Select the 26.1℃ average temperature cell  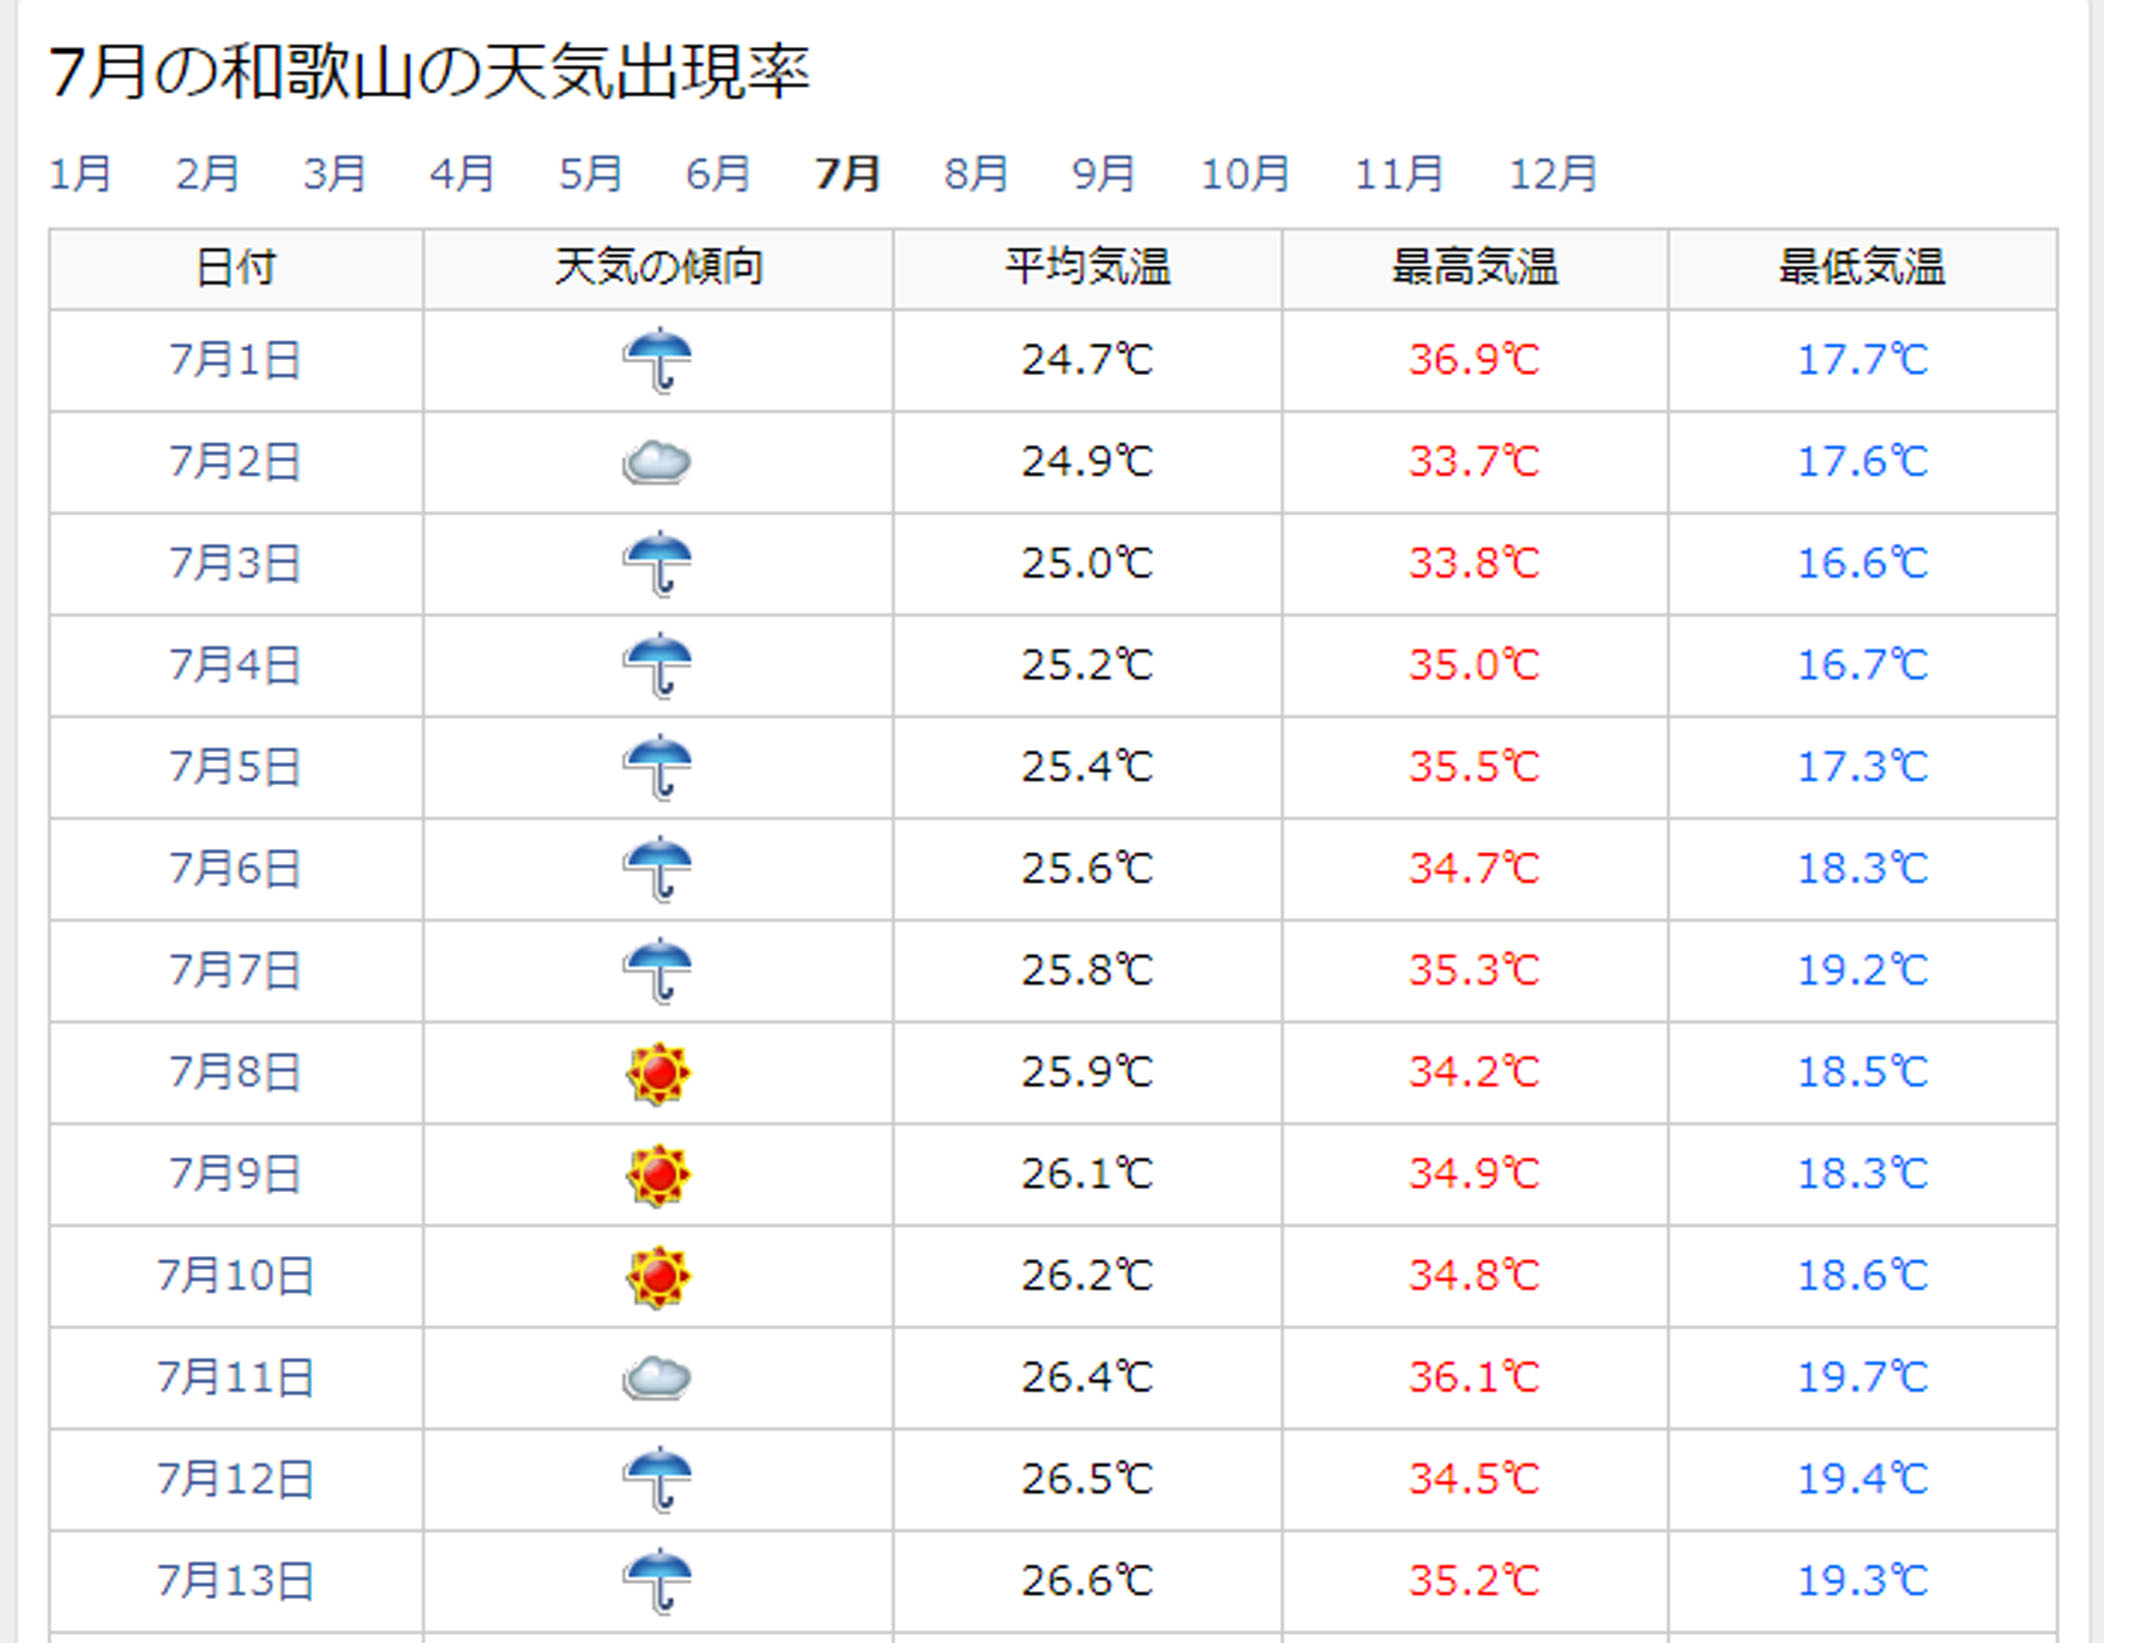click(x=1087, y=1174)
